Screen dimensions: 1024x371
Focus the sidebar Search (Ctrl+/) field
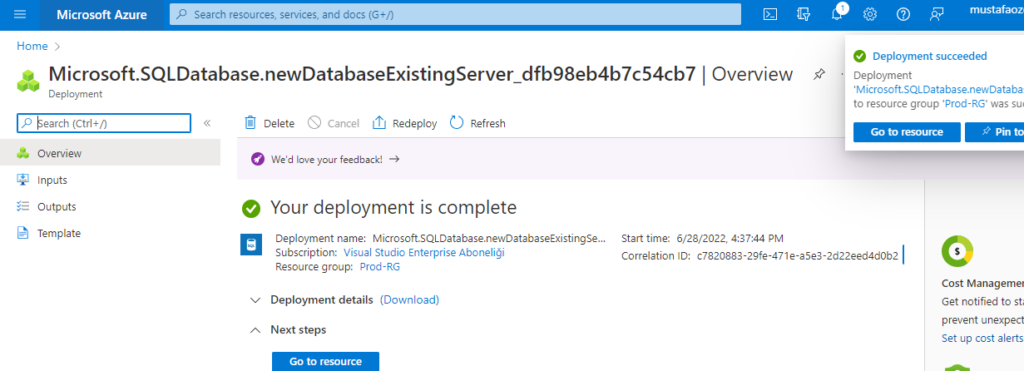click(104, 123)
